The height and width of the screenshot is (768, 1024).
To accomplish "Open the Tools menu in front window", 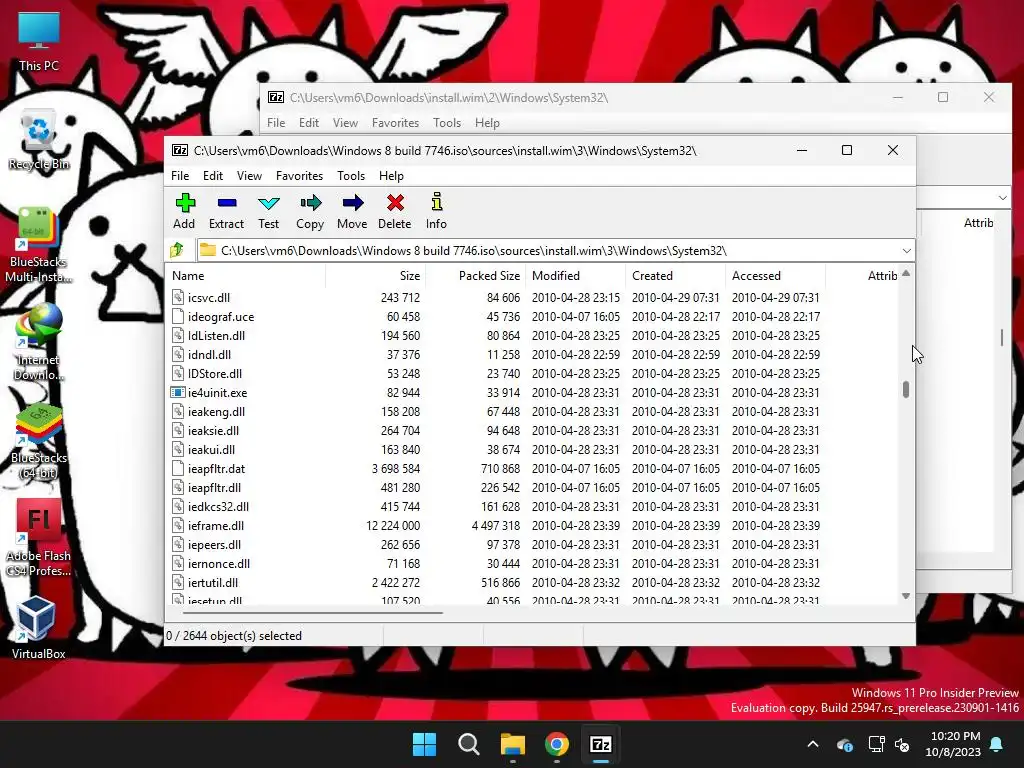I will [351, 176].
